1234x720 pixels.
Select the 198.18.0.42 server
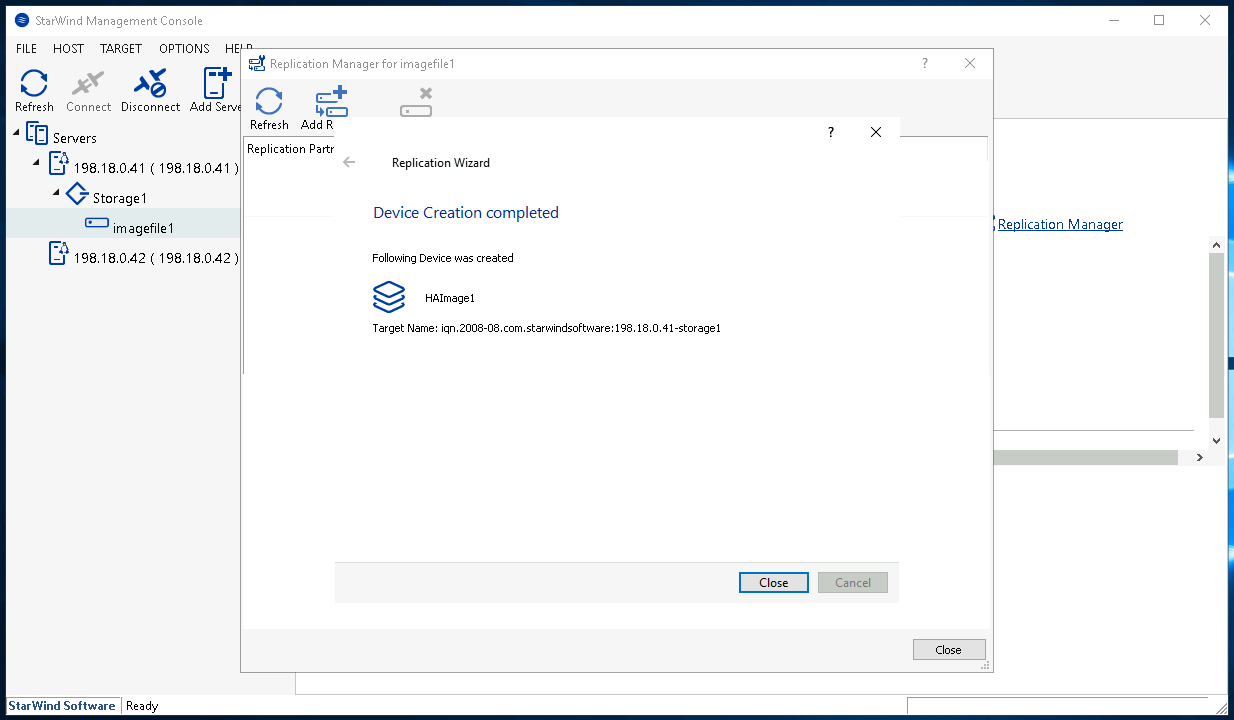click(x=155, y=258)
